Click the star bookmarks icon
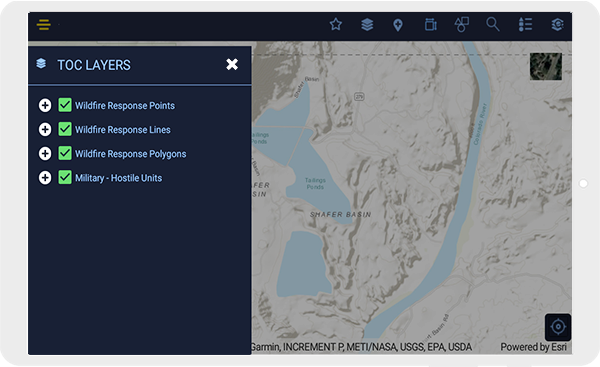Image resolution: width=600 pixels, height=367 pixels. click(336, 24)
